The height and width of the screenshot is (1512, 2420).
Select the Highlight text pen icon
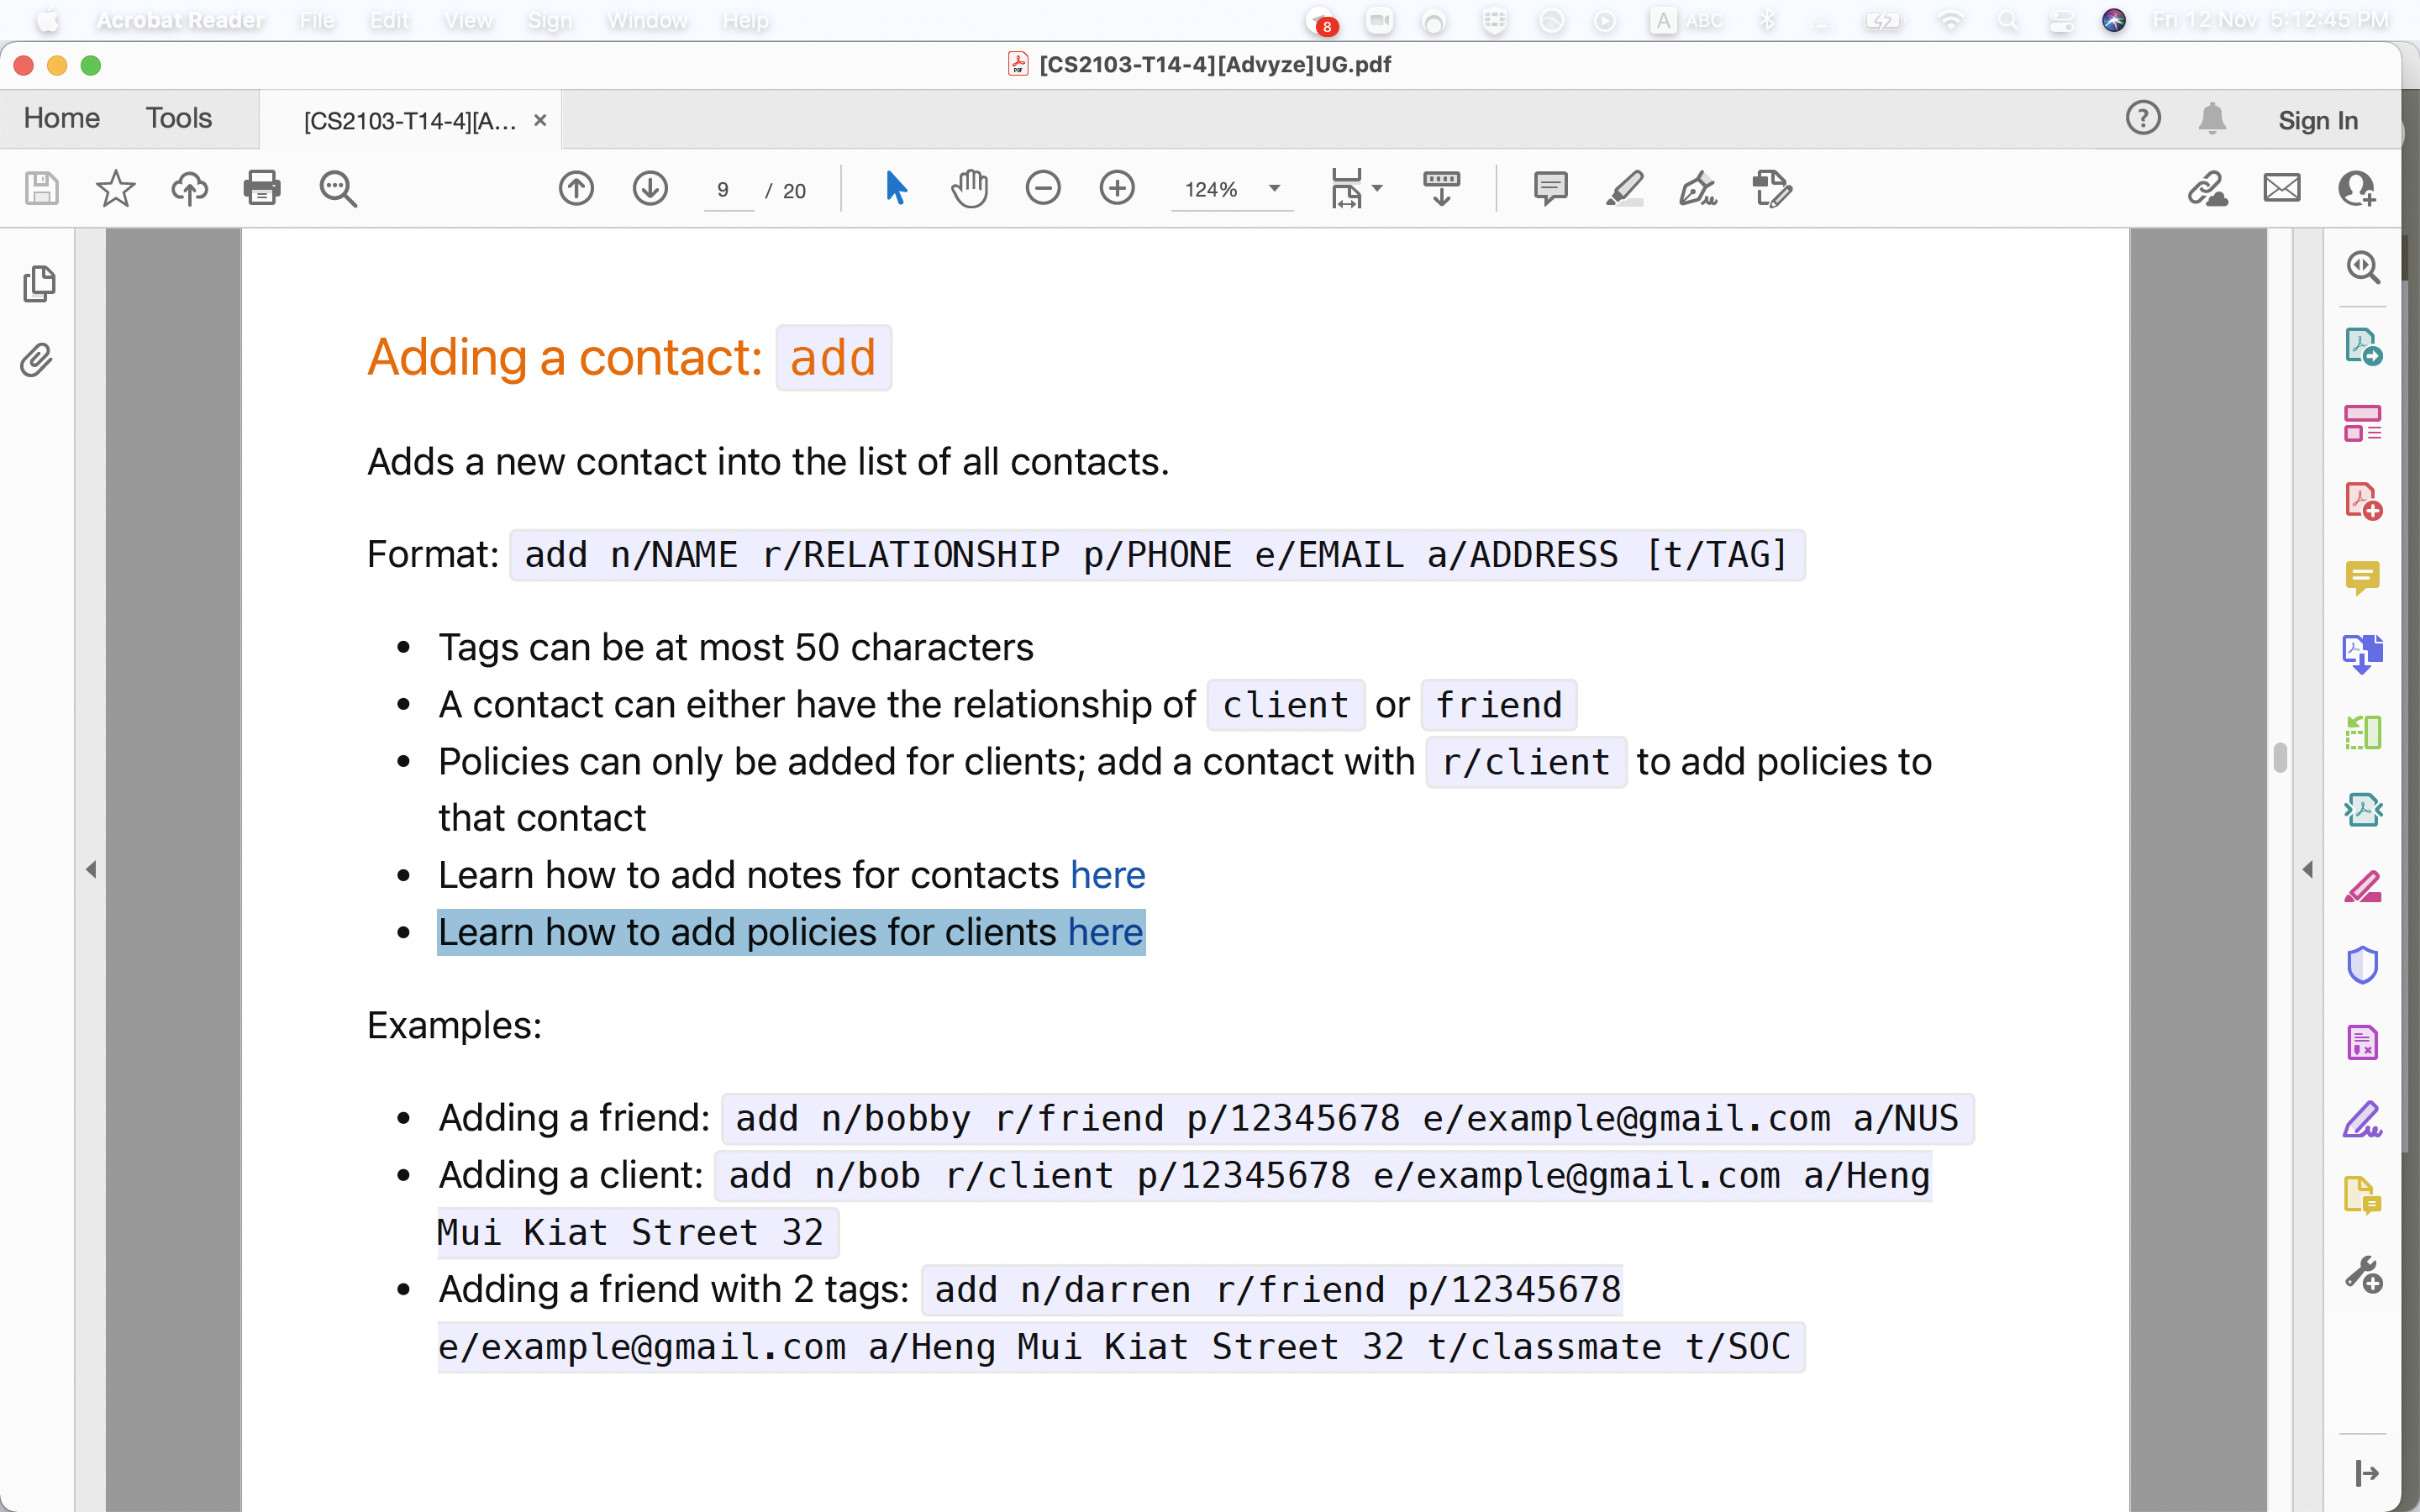pos(1624,188)
